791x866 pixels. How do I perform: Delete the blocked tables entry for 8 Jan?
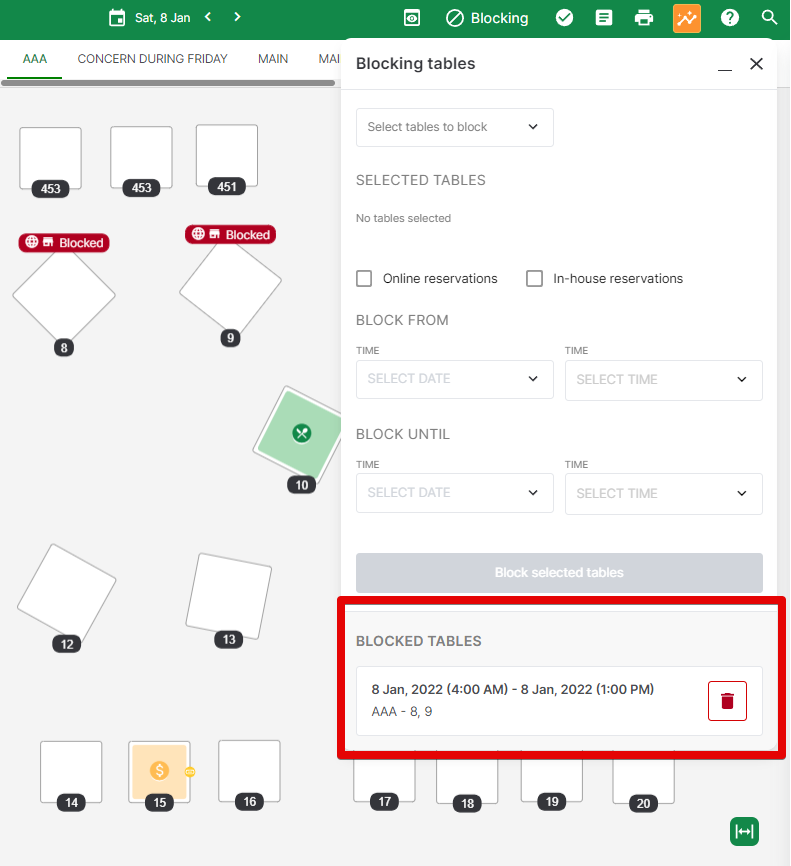click(727, 700)
